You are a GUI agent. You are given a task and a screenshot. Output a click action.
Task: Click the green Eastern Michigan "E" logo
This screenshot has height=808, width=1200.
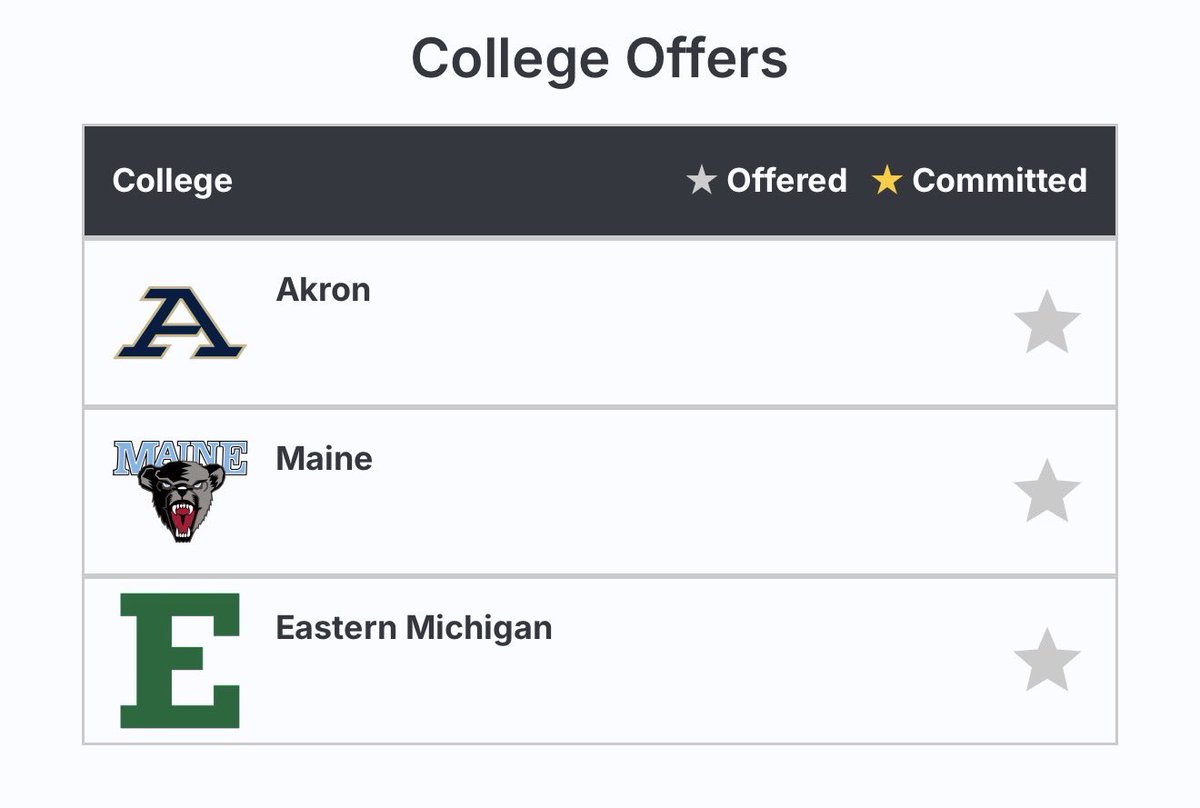pyautogui.click(x=180, y=660)
